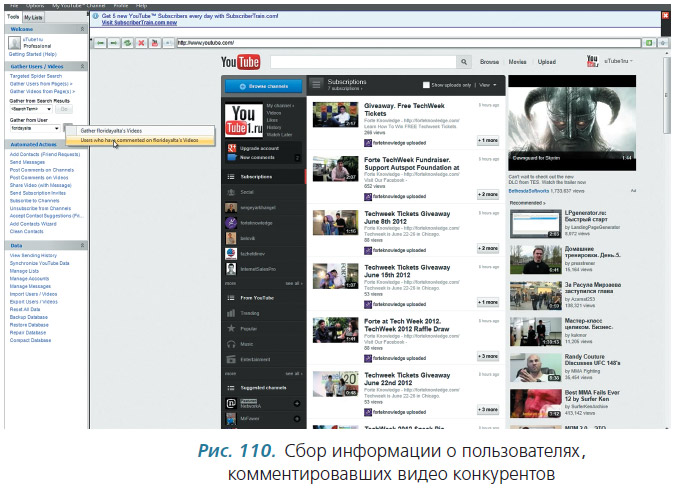Open Forte at Tech Week 2012 video title
677x489 pixels.
(406, 325)
